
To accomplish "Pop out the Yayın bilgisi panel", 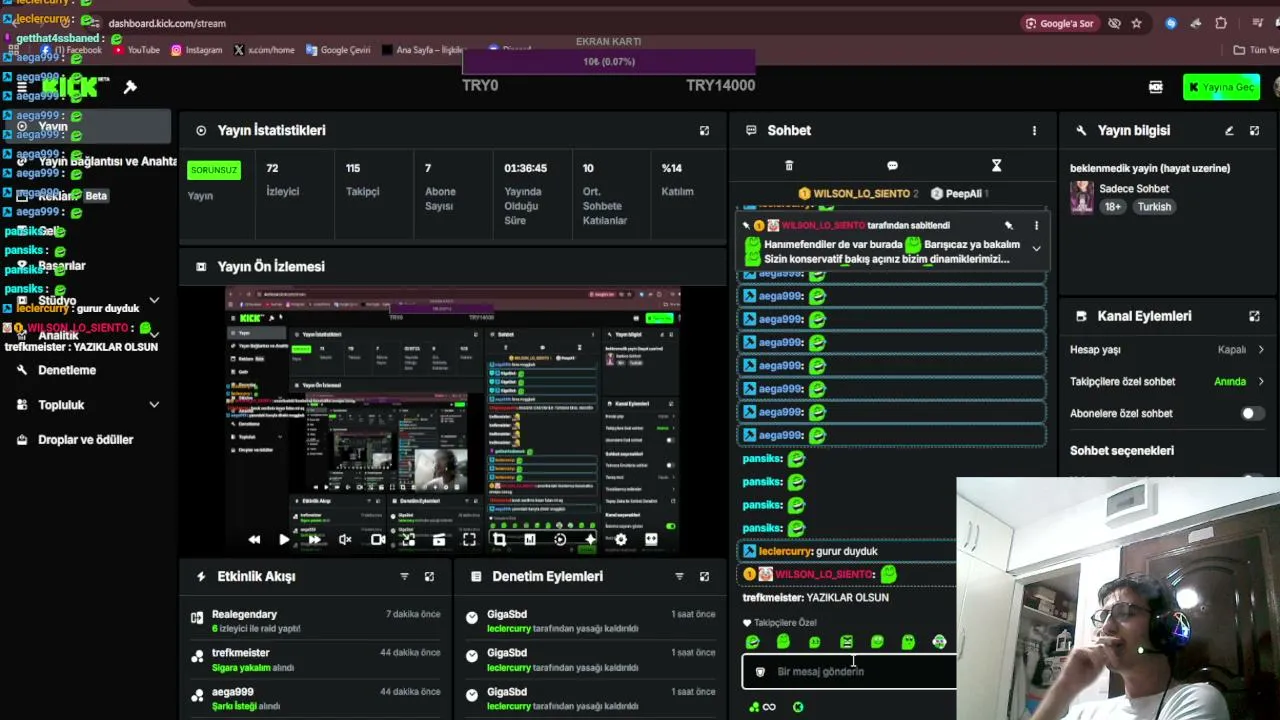I will click(1255, 130).
